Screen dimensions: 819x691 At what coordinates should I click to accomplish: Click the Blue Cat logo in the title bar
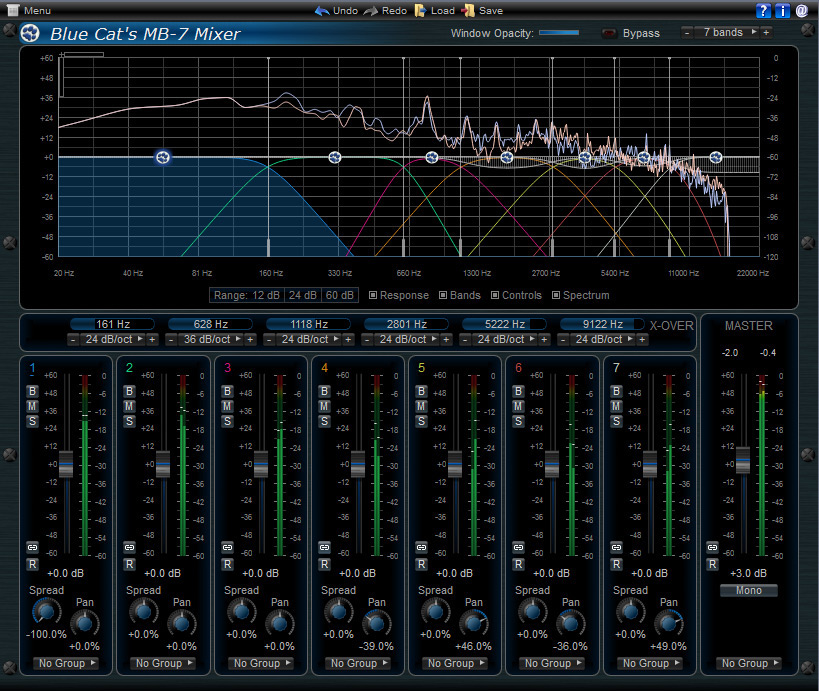pyautogui.click(x=30, y=33)
